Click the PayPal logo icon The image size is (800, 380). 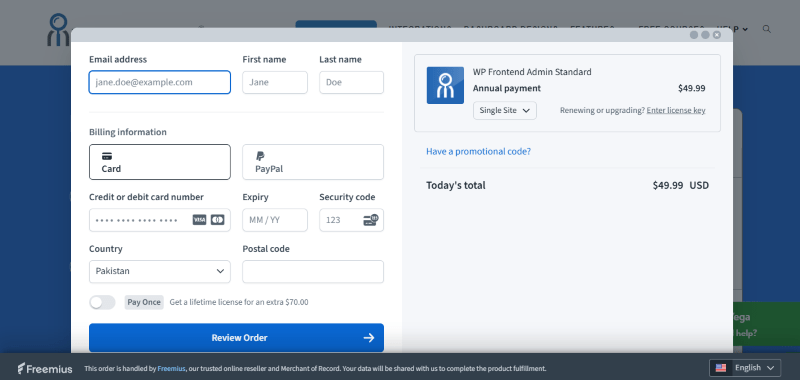pos(260,156)
